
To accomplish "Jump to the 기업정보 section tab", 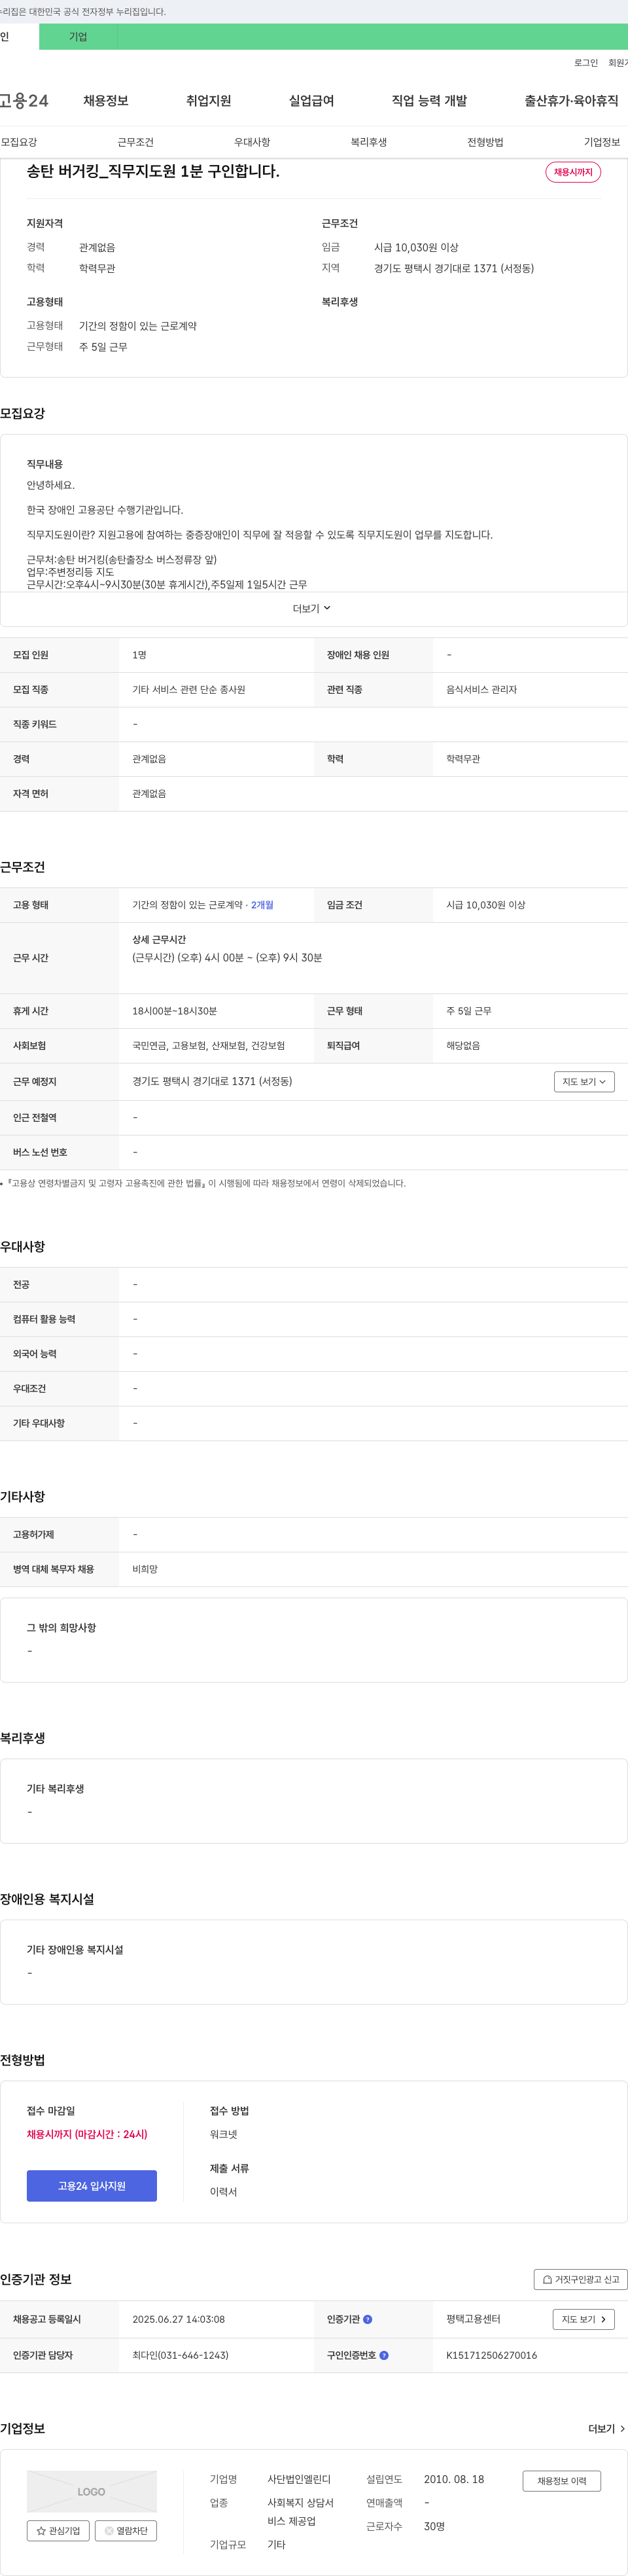I will (602, 142).
